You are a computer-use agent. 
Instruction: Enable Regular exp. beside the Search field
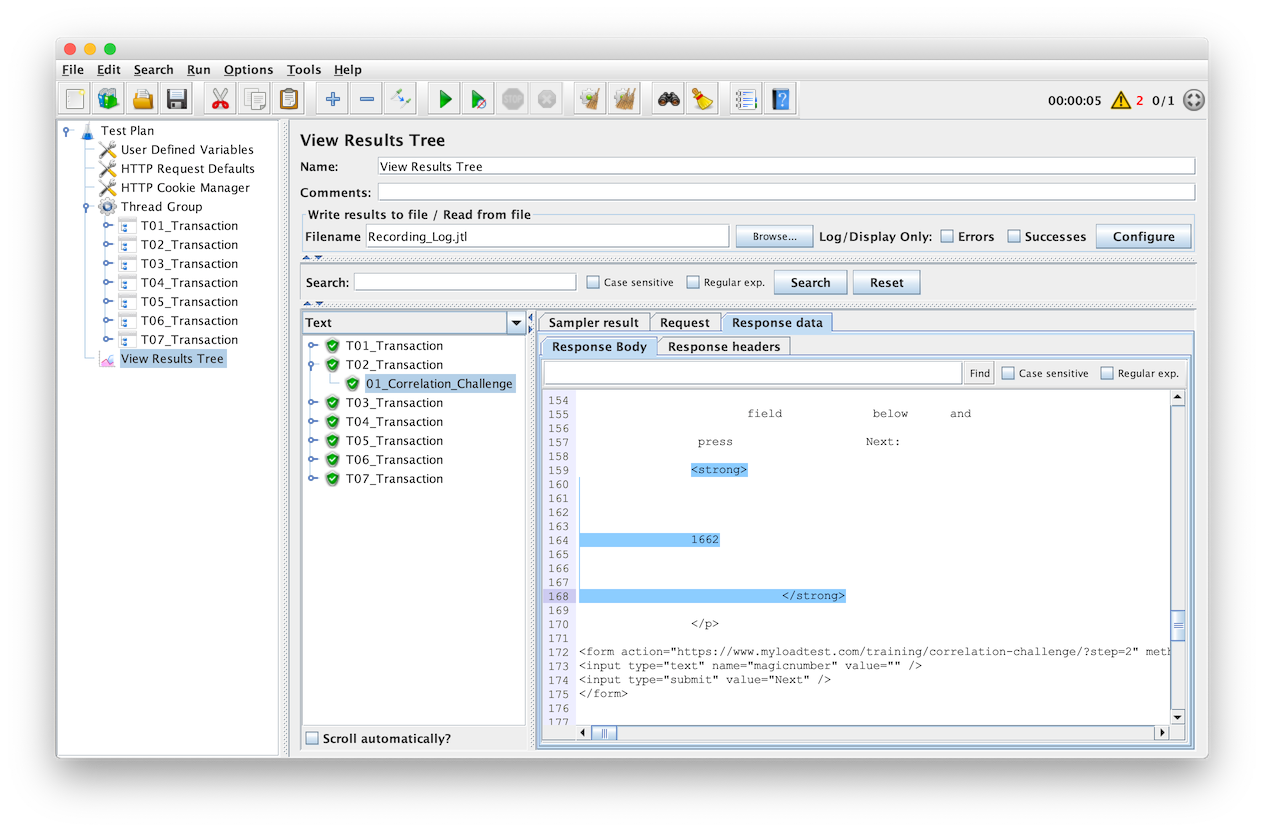[x=693, y=283]
